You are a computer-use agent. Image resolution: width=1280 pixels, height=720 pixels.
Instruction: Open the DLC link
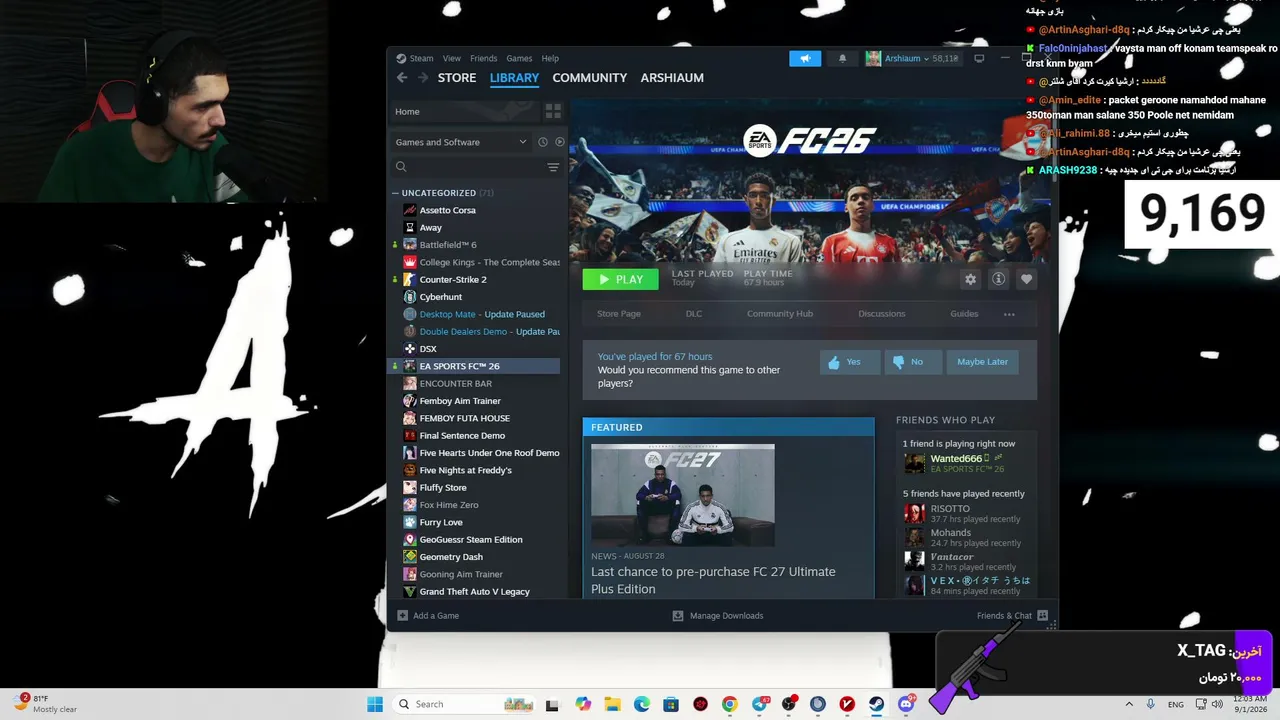(694, 314)
